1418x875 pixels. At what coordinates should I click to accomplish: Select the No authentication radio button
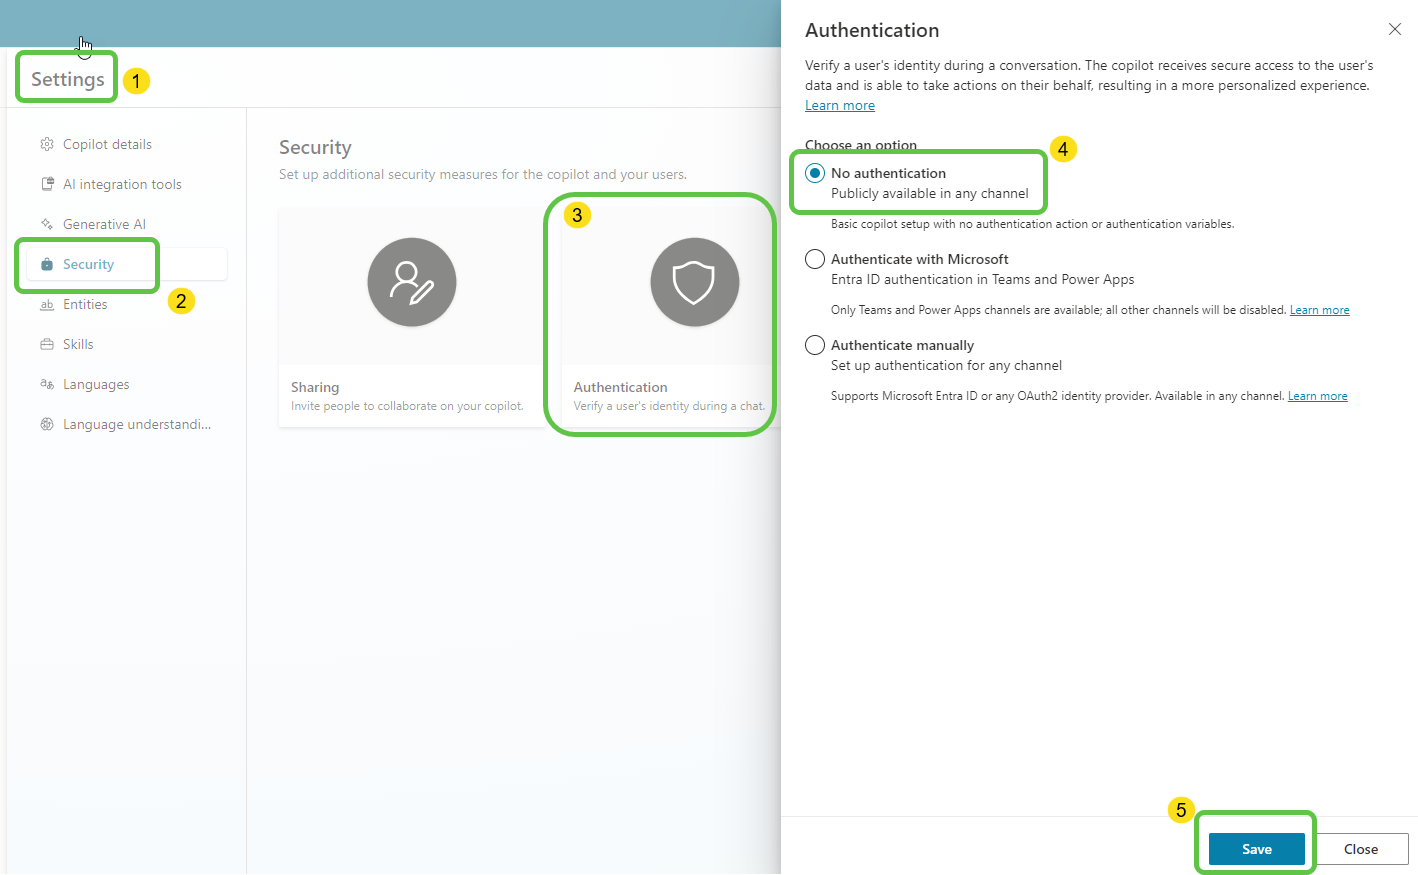815,173
